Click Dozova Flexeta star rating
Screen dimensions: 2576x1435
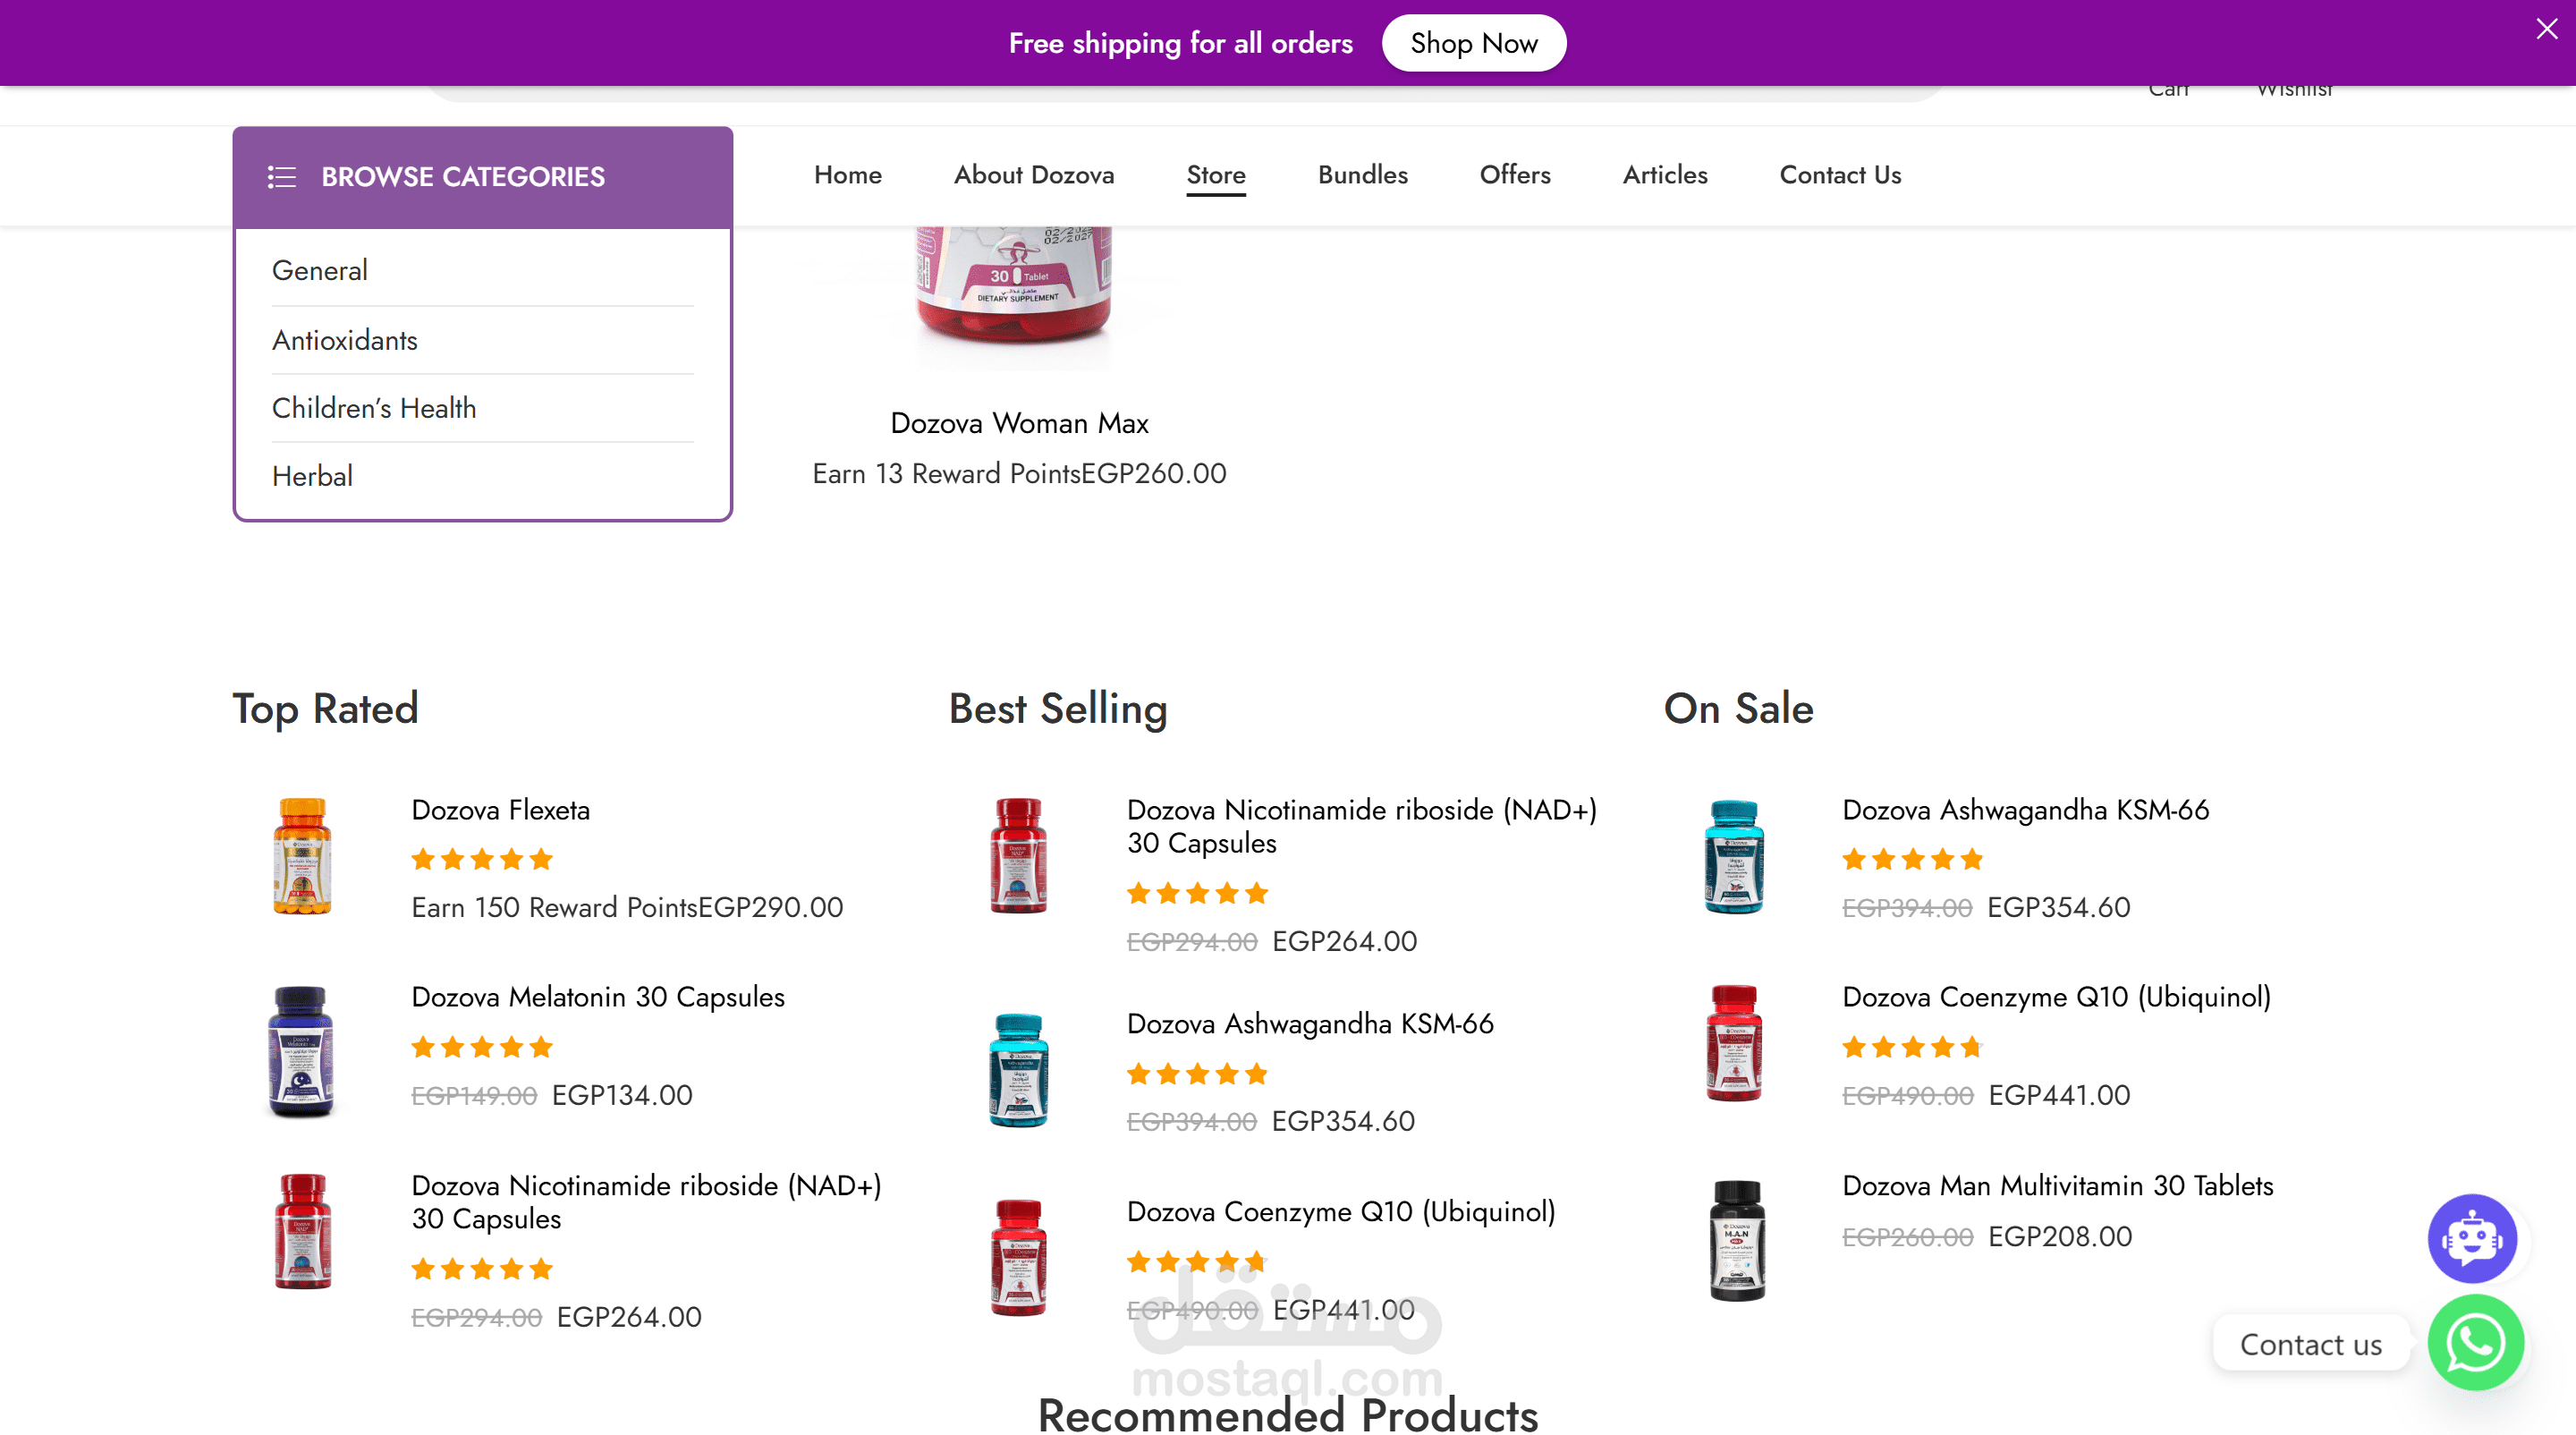pos(481,859)
